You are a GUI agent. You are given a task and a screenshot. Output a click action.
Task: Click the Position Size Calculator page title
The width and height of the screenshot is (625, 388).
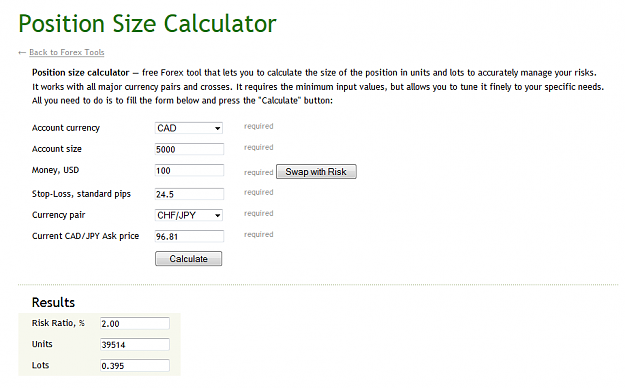coord(147,23)
